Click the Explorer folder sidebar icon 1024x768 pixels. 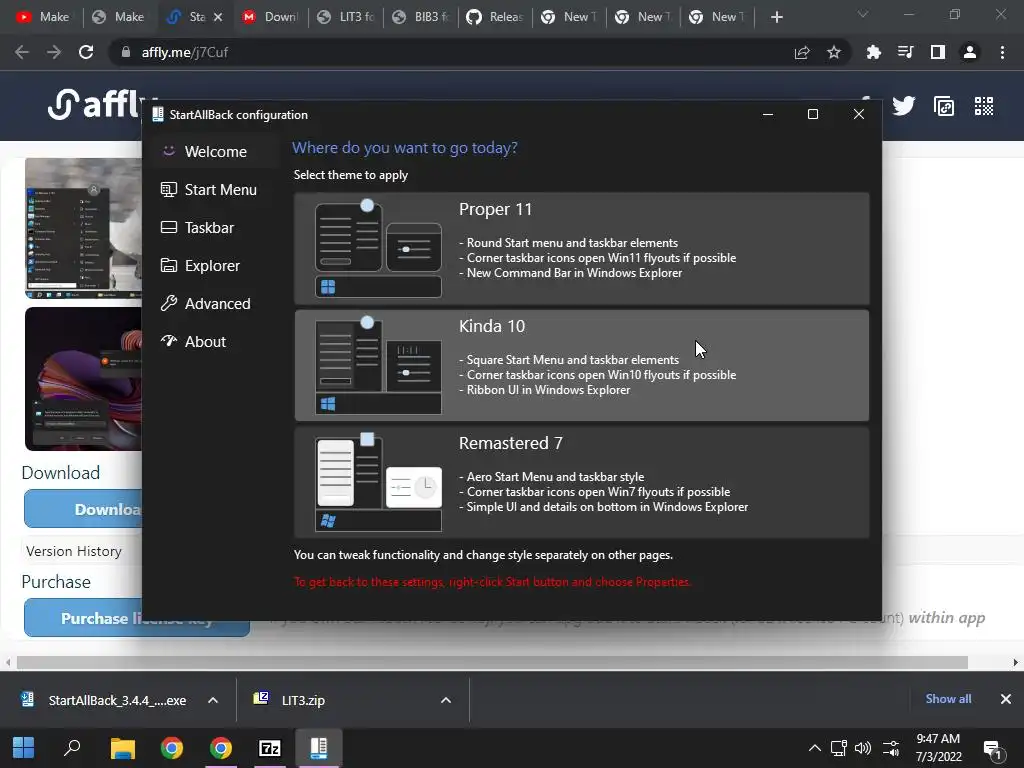click(x=168, y=265)
